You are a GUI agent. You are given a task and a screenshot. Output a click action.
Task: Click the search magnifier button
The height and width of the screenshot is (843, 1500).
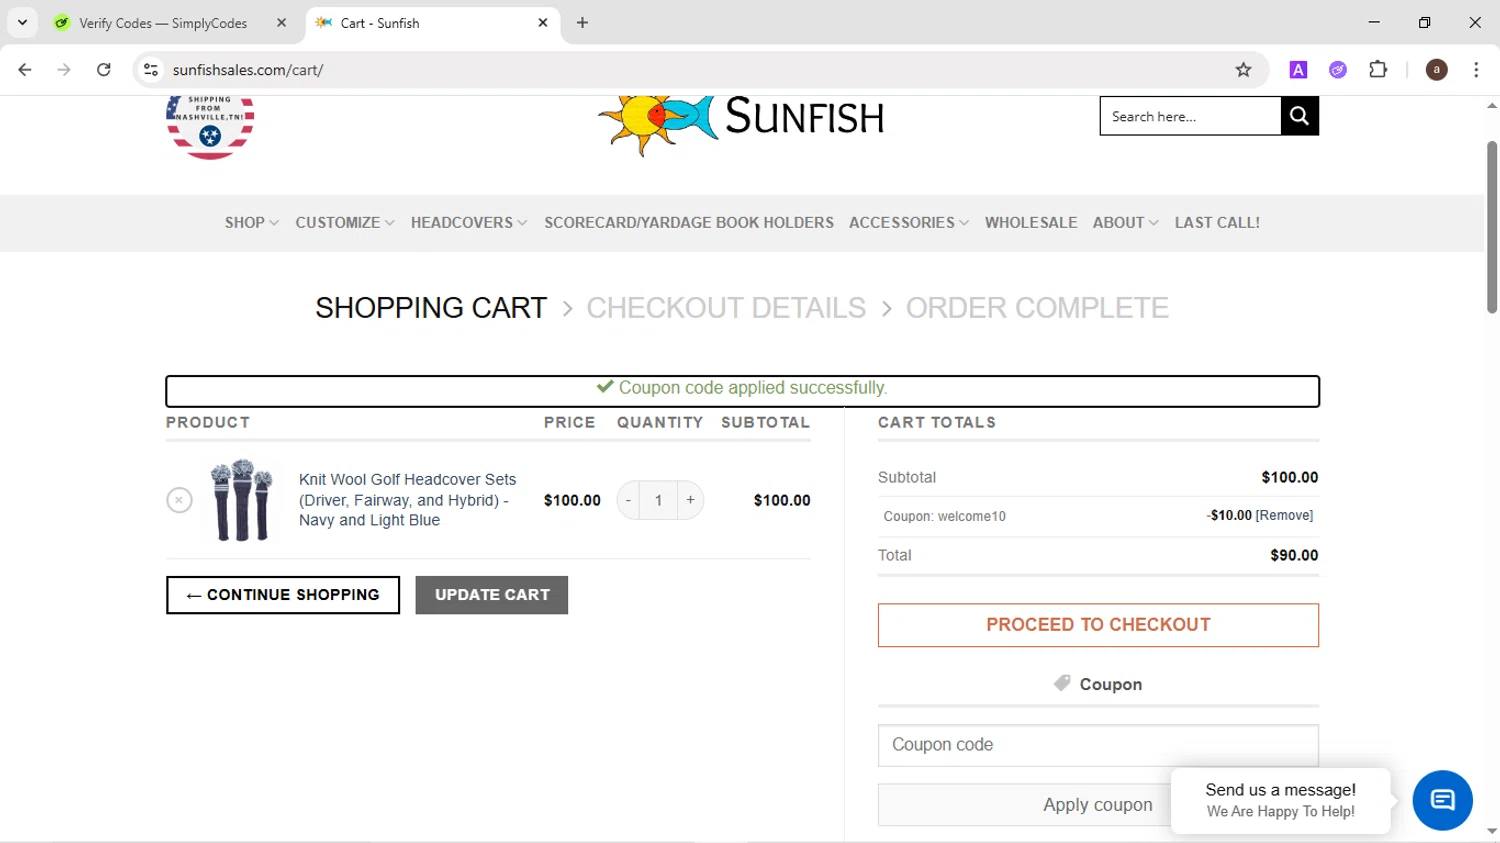pyautogui.click(x=1299, y=116)
